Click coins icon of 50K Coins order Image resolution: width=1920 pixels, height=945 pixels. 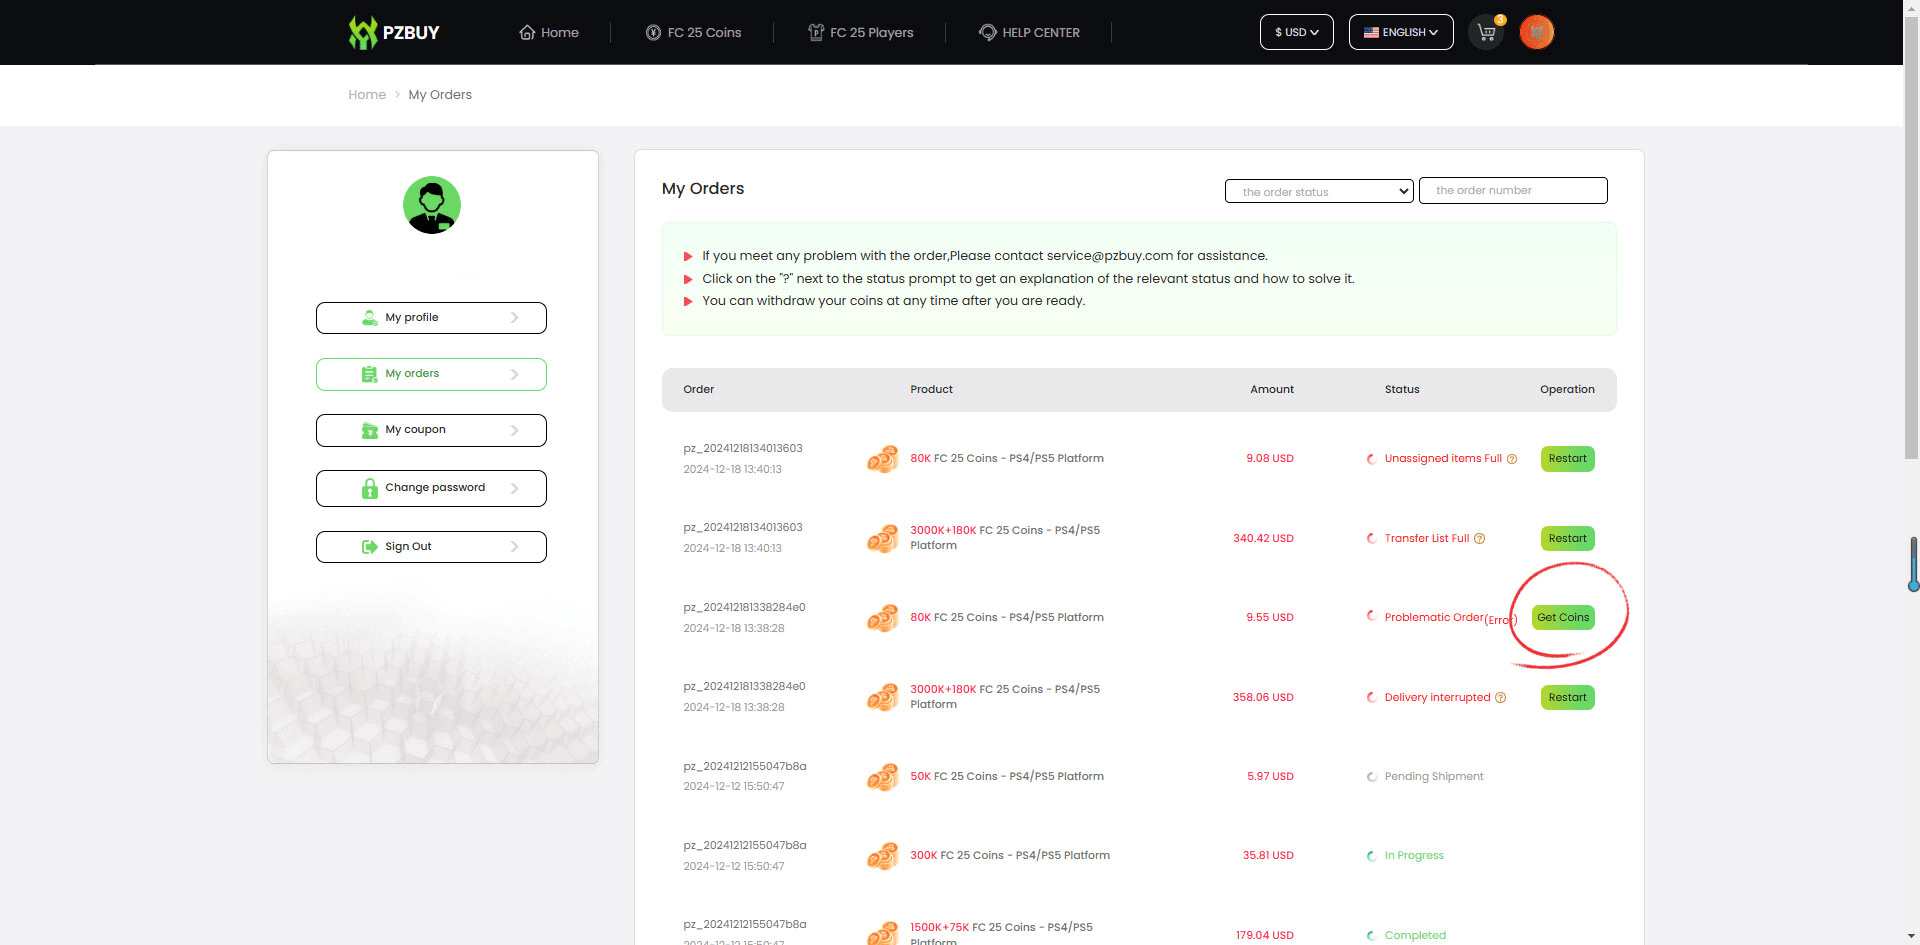coord(882,777)
